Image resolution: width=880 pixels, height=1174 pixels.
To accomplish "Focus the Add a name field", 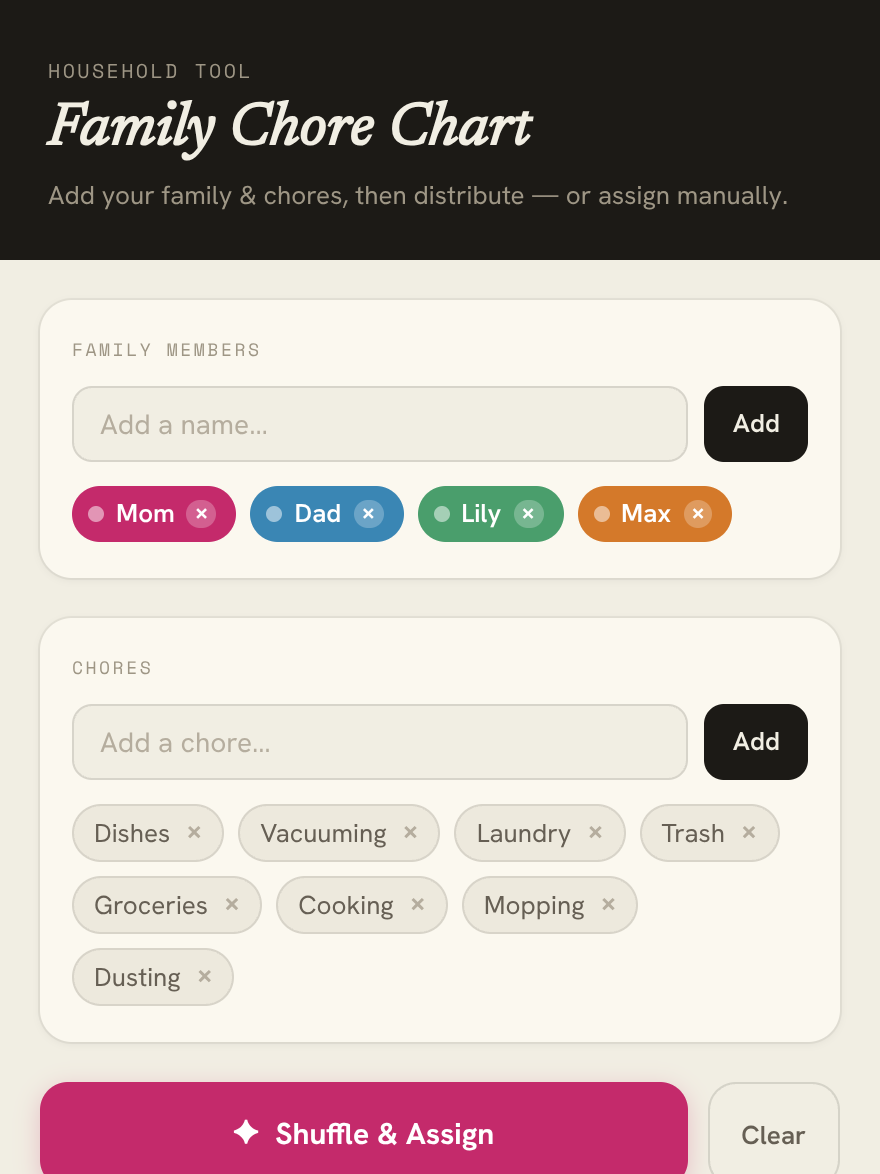I will coord(380,425).
